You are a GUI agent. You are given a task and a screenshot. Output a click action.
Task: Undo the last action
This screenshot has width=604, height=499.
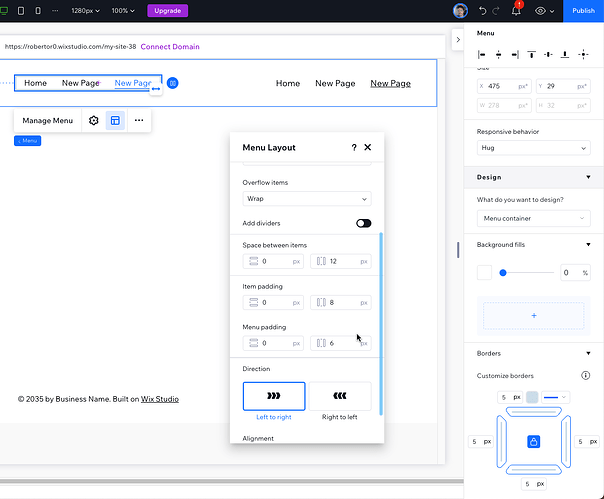(x=482, y=10)
